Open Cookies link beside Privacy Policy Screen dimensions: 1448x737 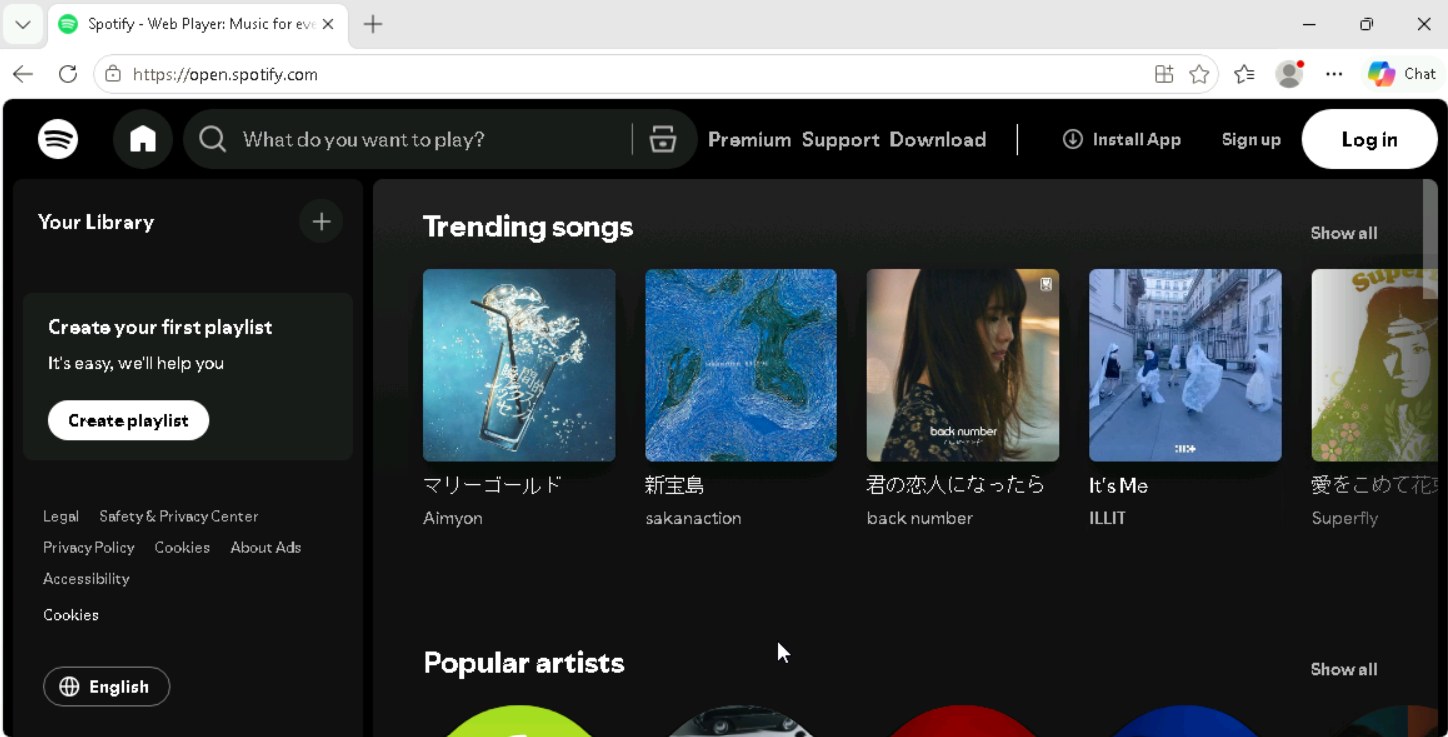(182, 547)
